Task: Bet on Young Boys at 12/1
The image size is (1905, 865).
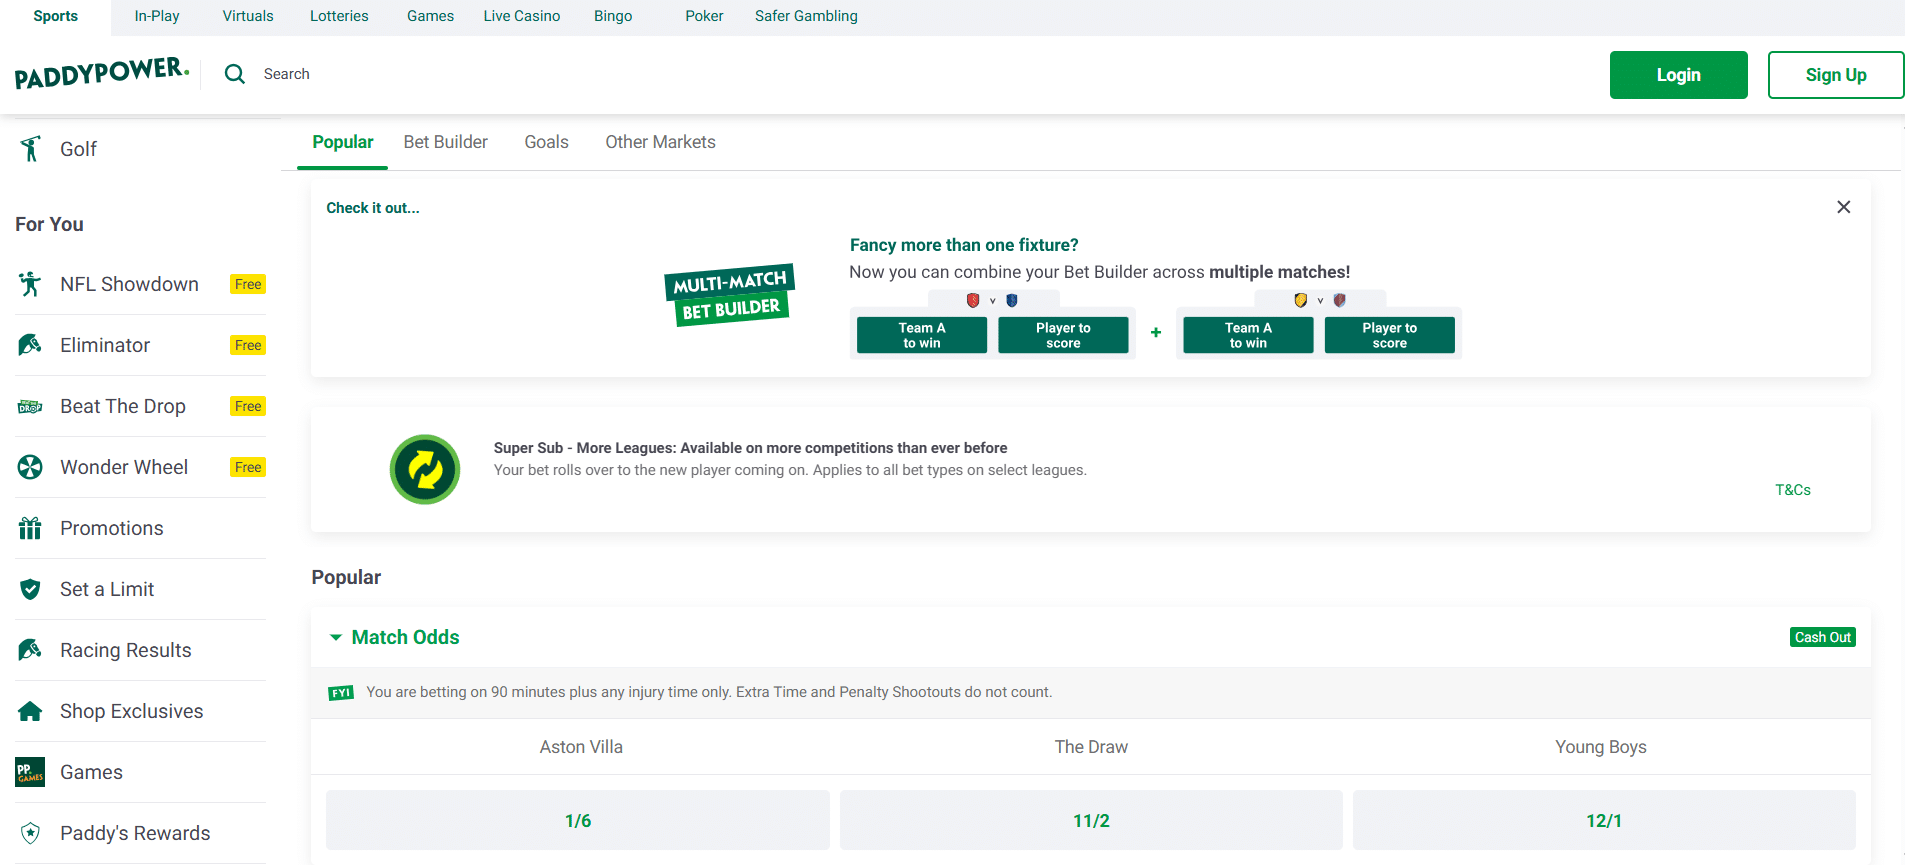Action: pos(1604,820)
